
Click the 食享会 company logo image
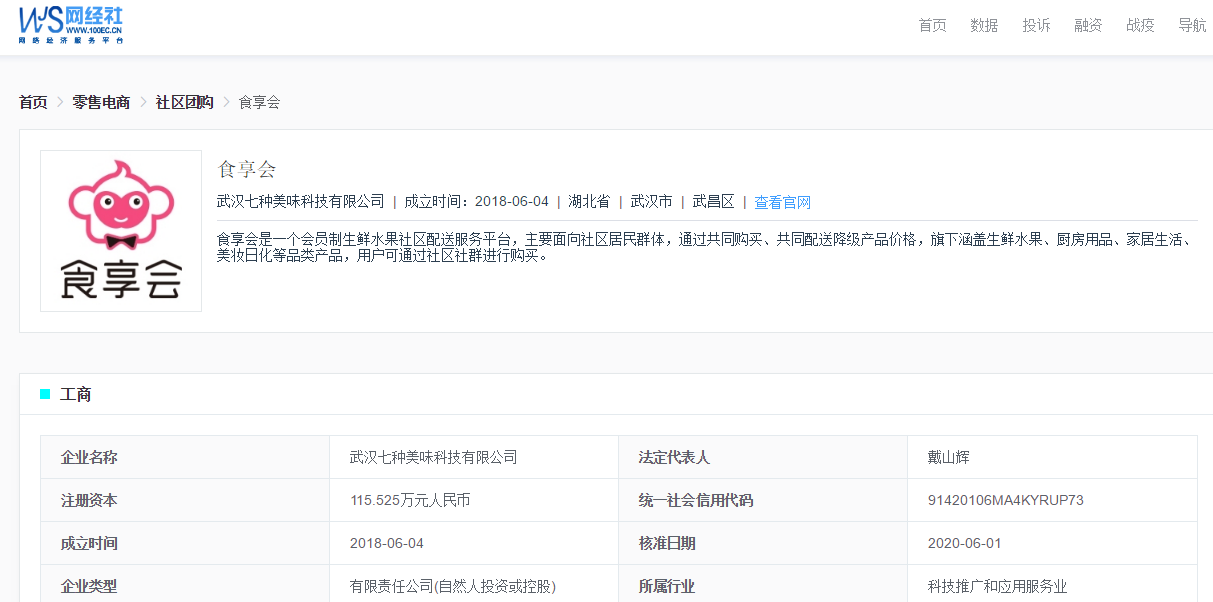(x=121, y=231)
